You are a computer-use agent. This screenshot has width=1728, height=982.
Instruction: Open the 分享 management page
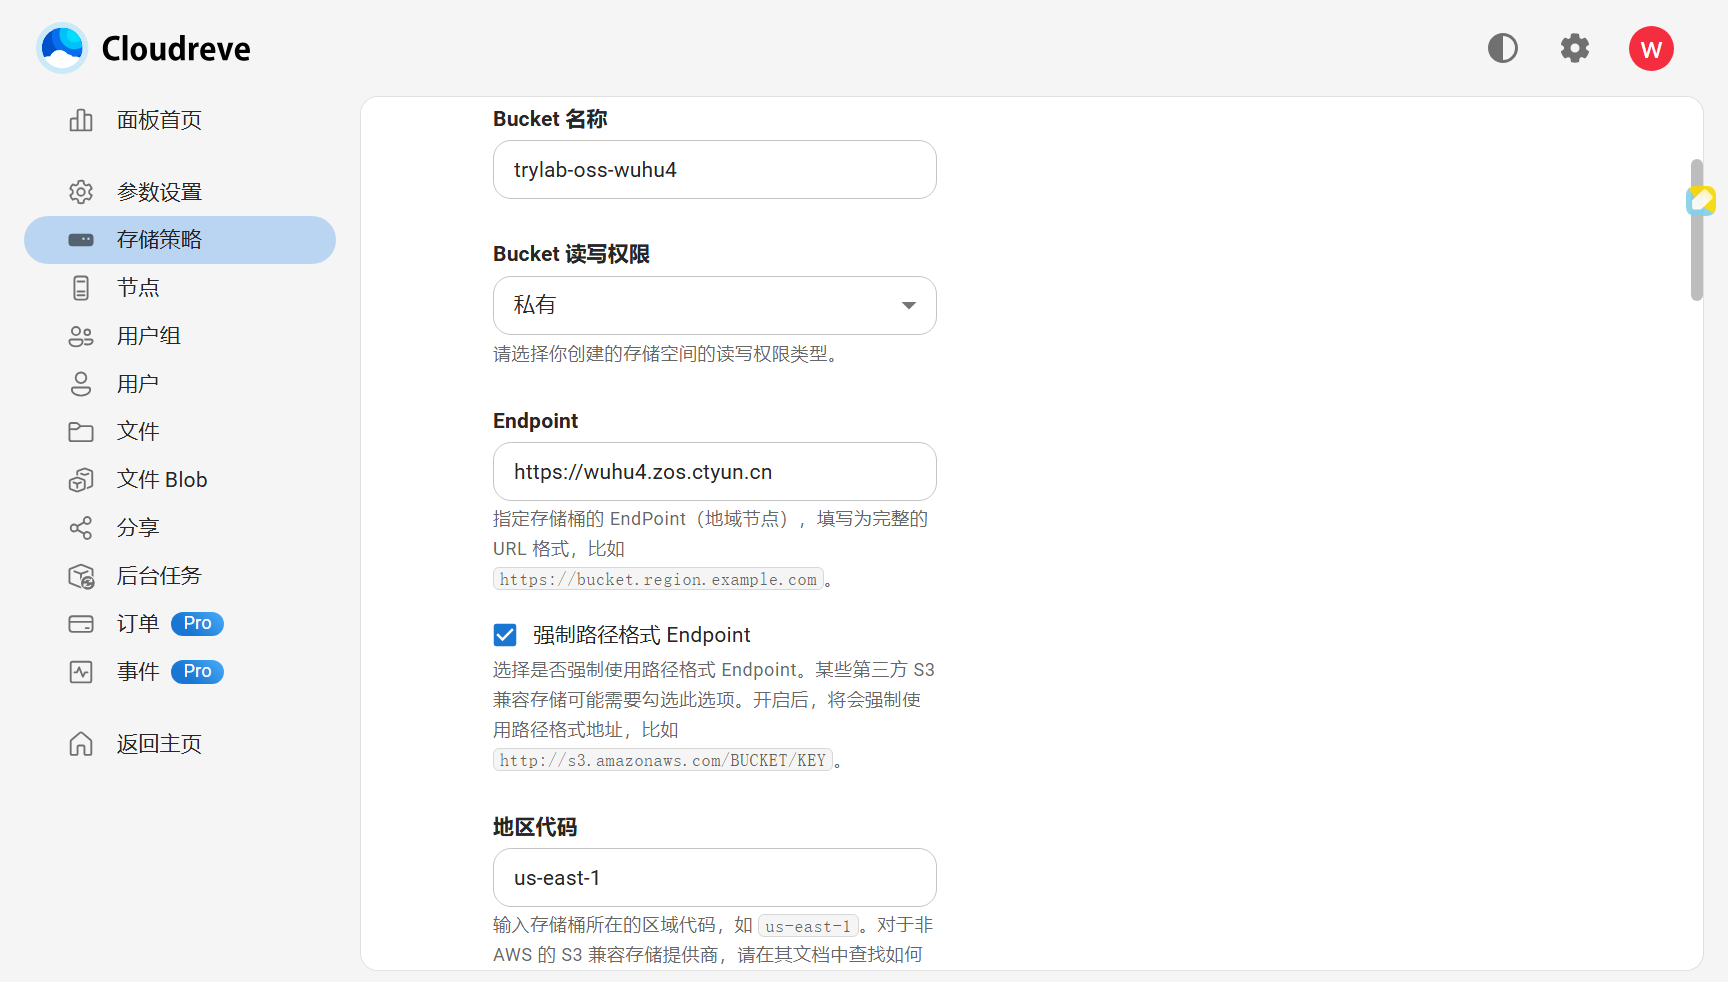(138, 527)
